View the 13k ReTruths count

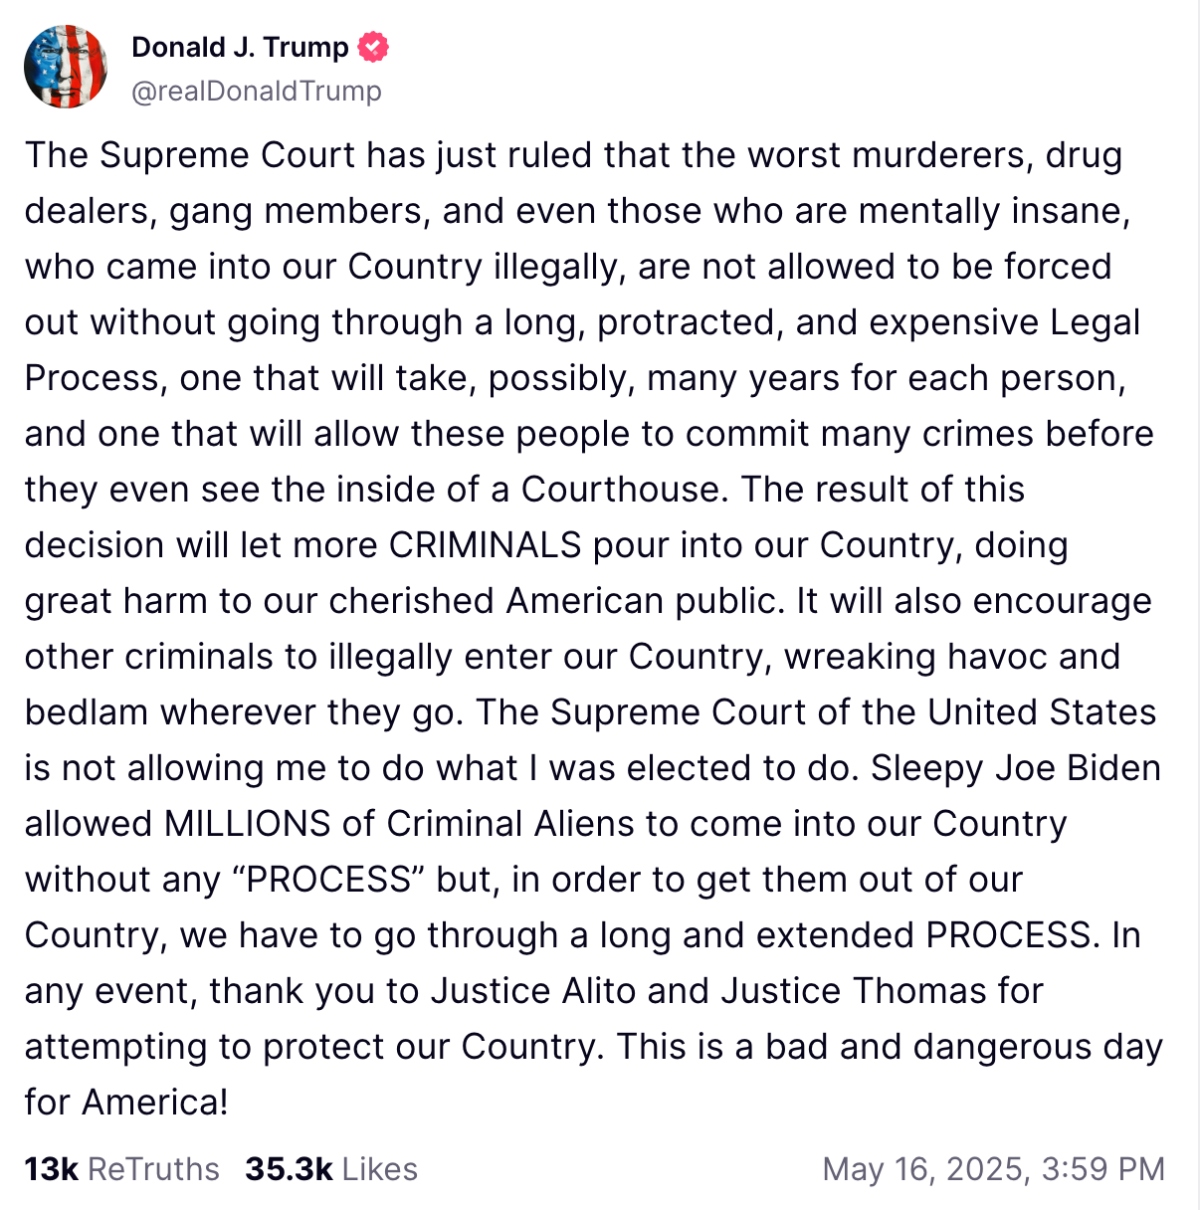(51, 1168)
